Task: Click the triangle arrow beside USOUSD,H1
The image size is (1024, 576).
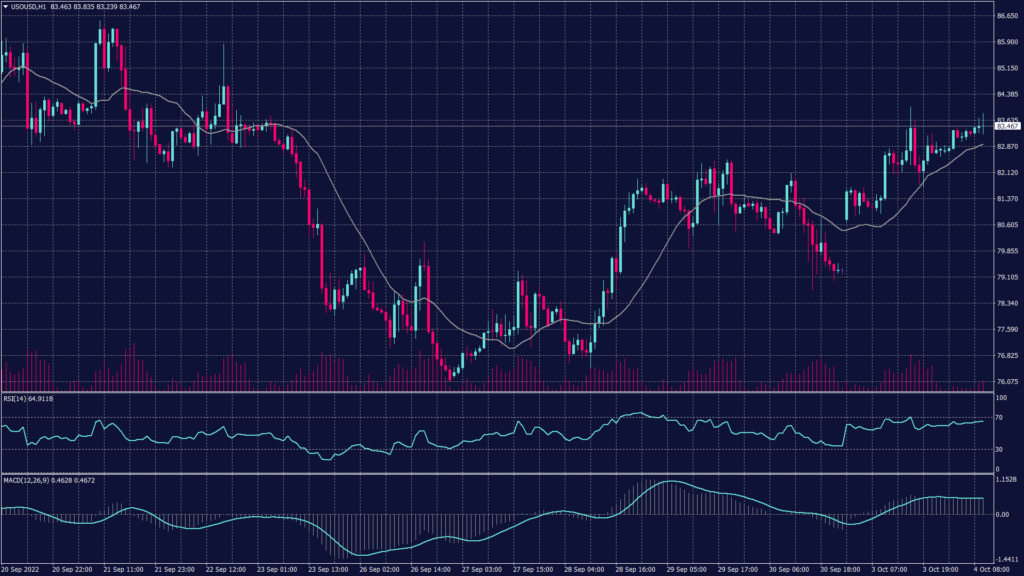Action: click(x=6, y=6)
